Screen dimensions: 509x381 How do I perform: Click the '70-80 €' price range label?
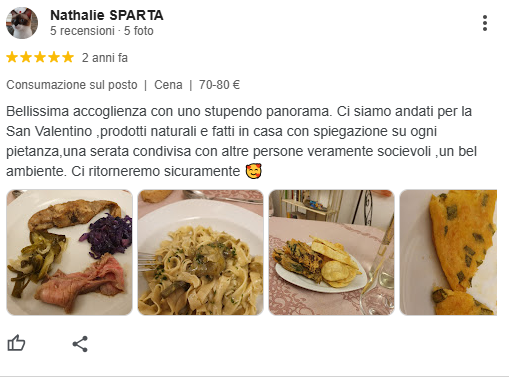point(219,85)
